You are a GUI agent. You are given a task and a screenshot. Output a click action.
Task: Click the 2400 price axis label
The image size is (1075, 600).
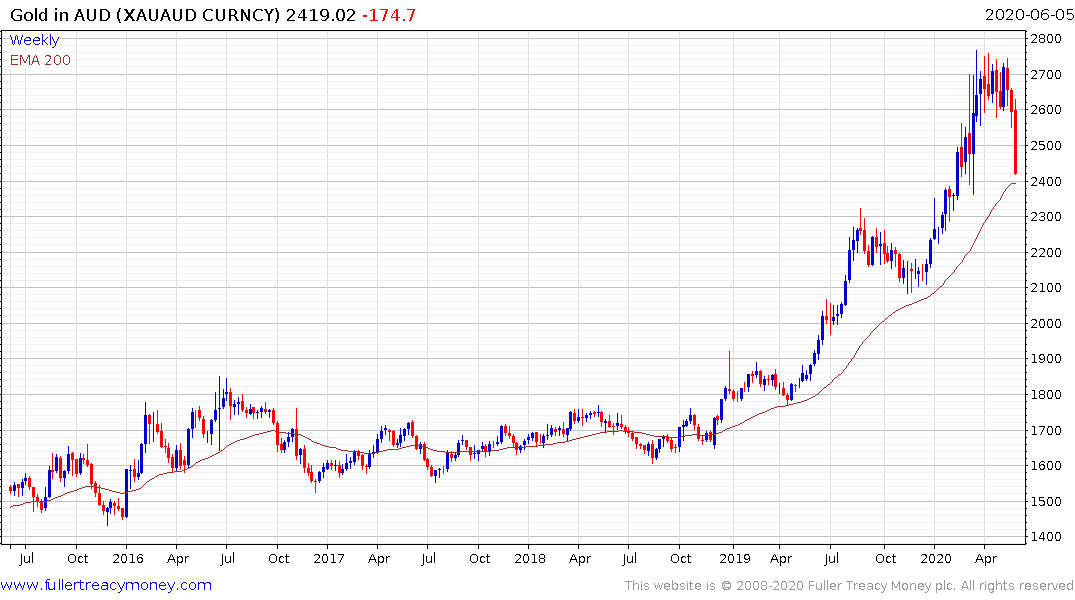tap(1046, 181)
